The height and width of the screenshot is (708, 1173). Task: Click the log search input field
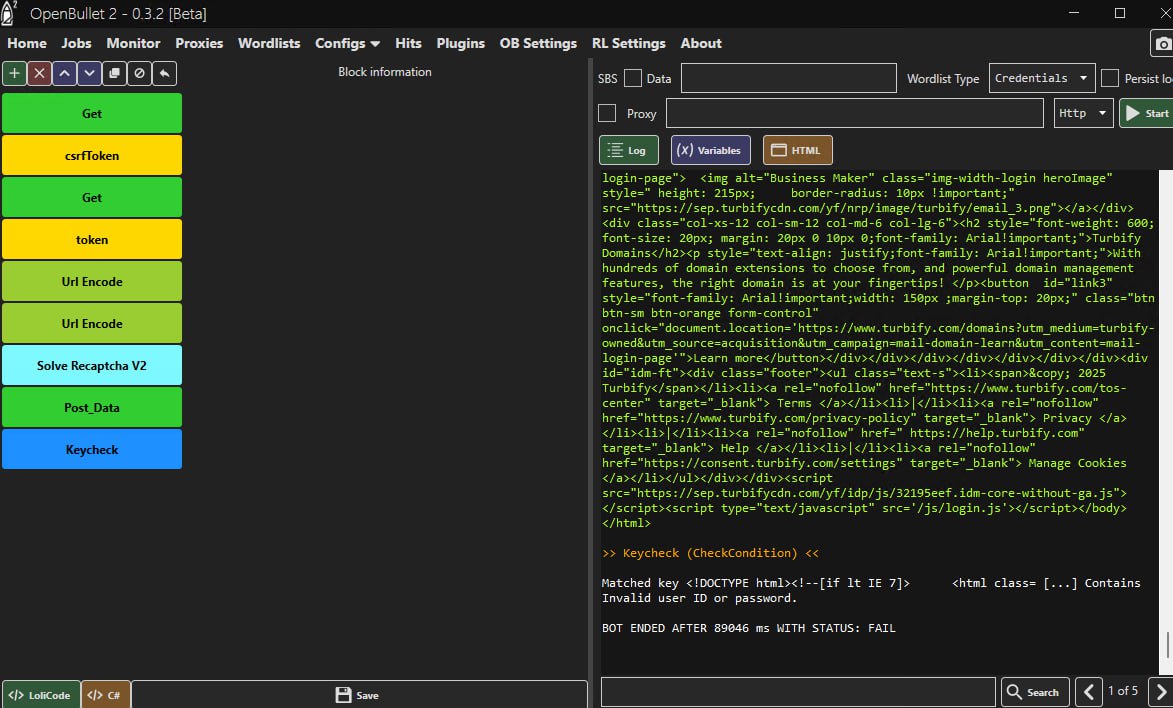click(798, 691)
